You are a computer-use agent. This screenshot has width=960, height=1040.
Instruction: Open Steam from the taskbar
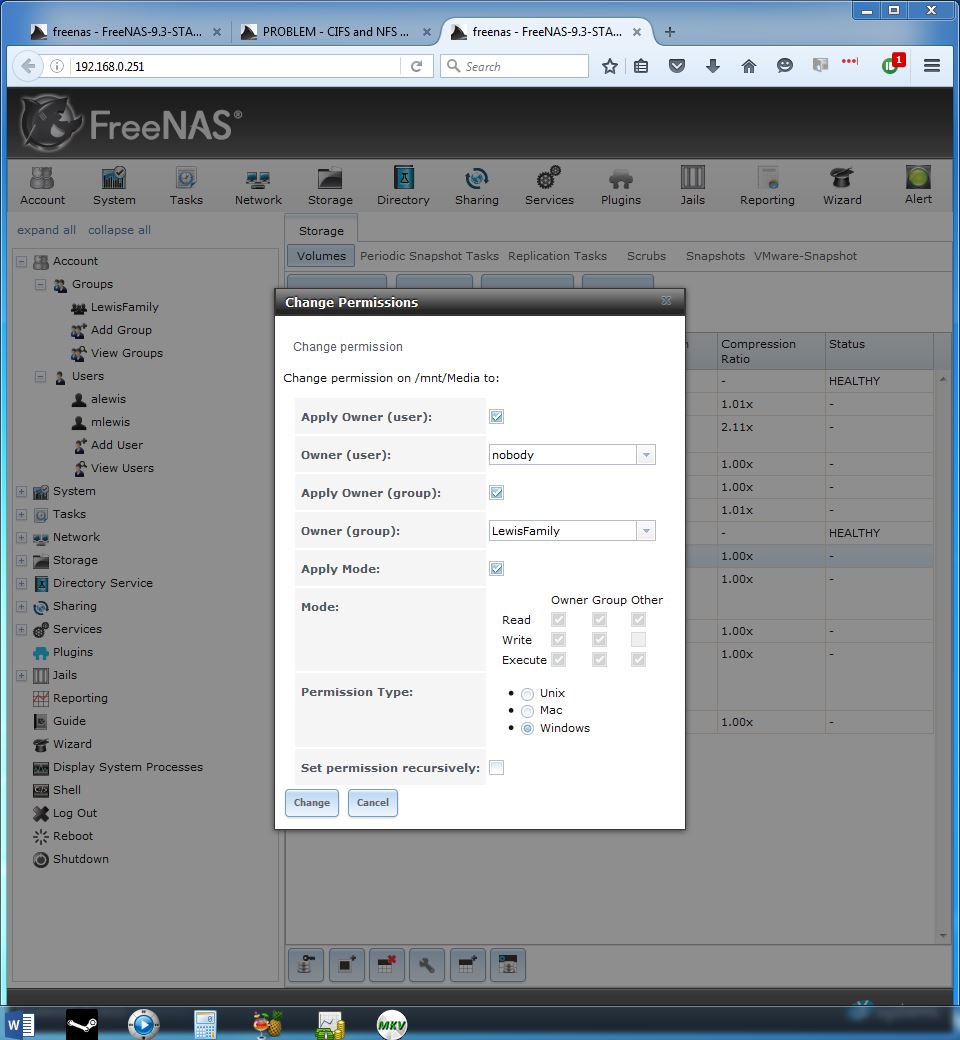click(x=82, y=1024)
